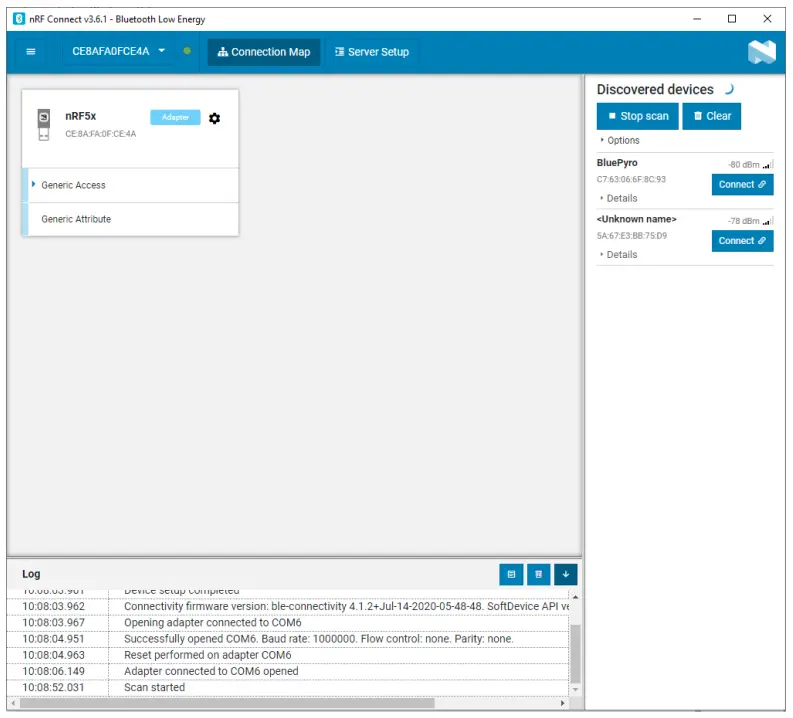The height and width of the screenshot is (718, 793).
Task: Select the 'Scan started' log entry
Action: 288,688
